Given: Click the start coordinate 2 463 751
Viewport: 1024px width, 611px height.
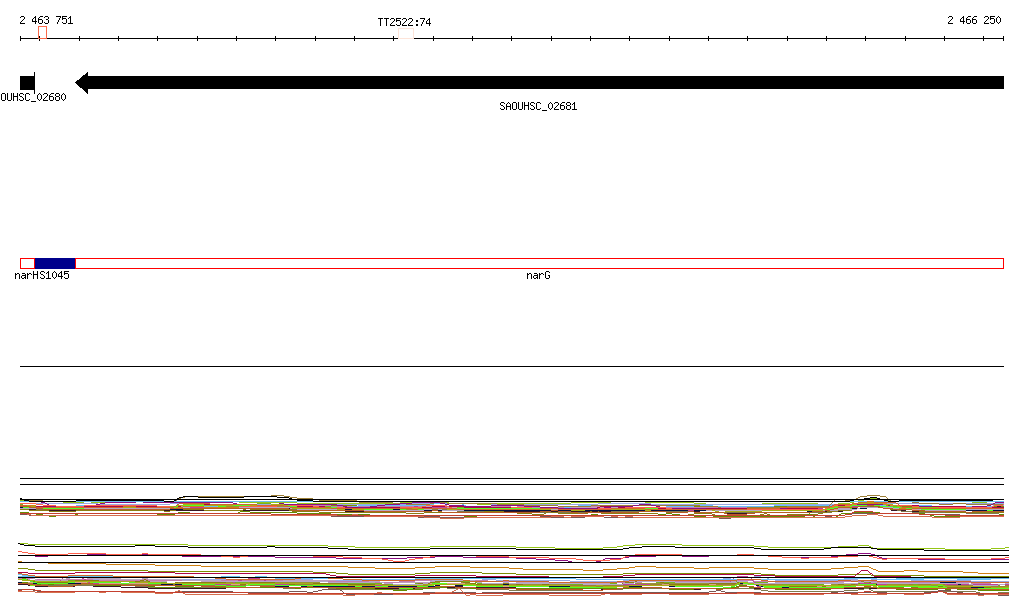Looking at the screenshot, I should click(x=46, y=20).
